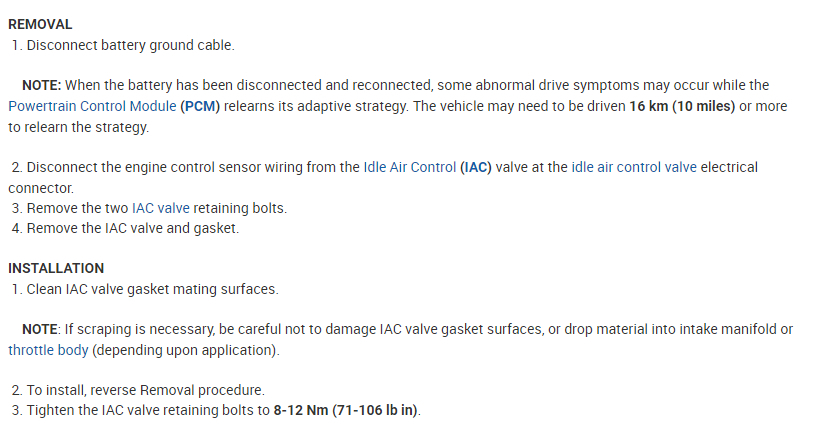Click 'Disconnect battery ground cable' step text
820x447 pixels.
click(130, 45)
